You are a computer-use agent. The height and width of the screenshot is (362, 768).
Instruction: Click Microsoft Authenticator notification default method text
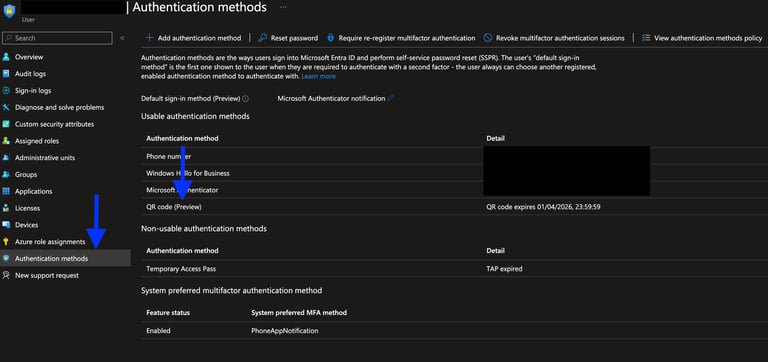click(x=331, y=98)
